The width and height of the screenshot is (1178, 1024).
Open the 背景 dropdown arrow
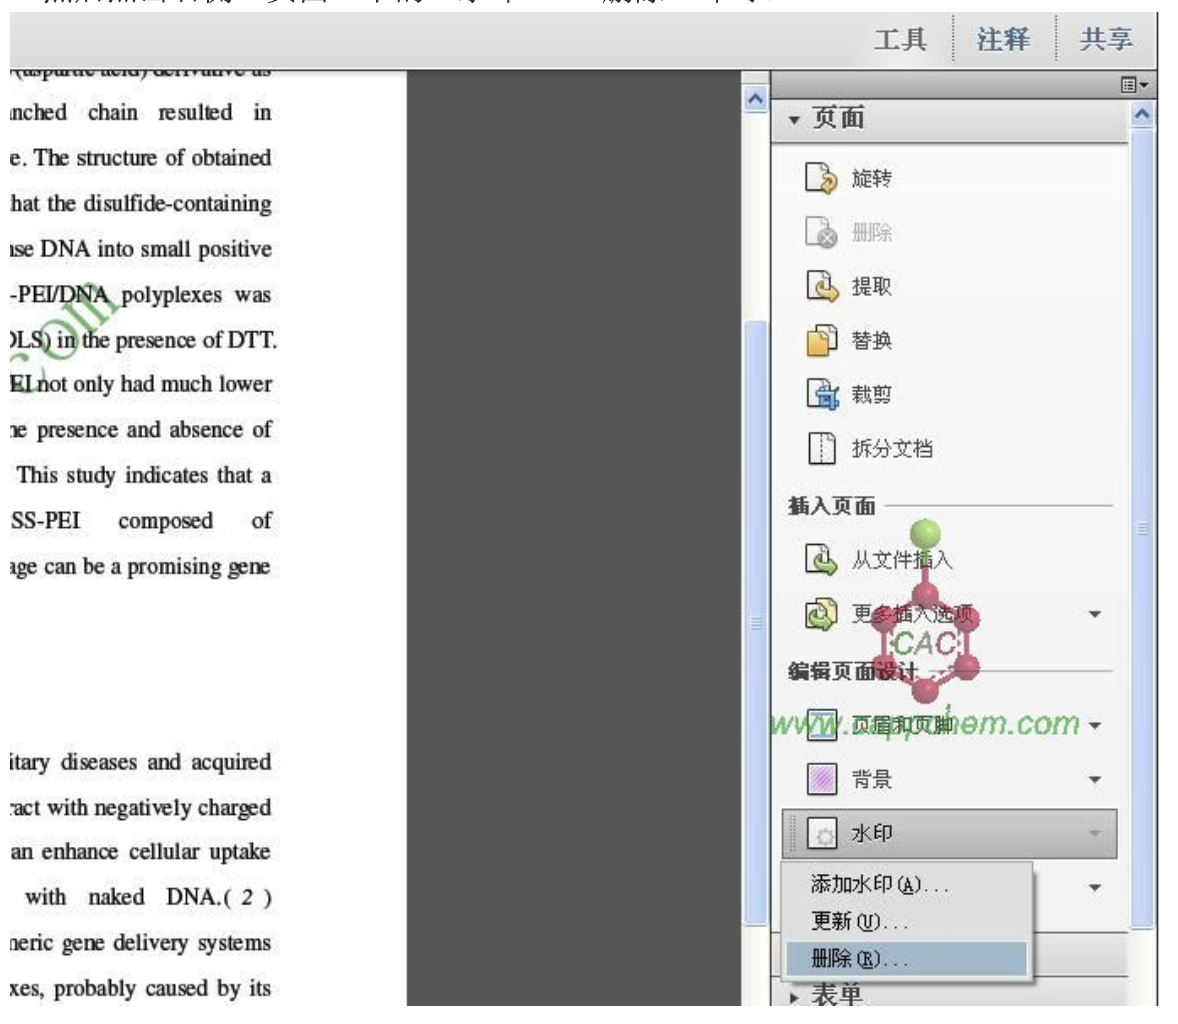tap(1095, 780)
